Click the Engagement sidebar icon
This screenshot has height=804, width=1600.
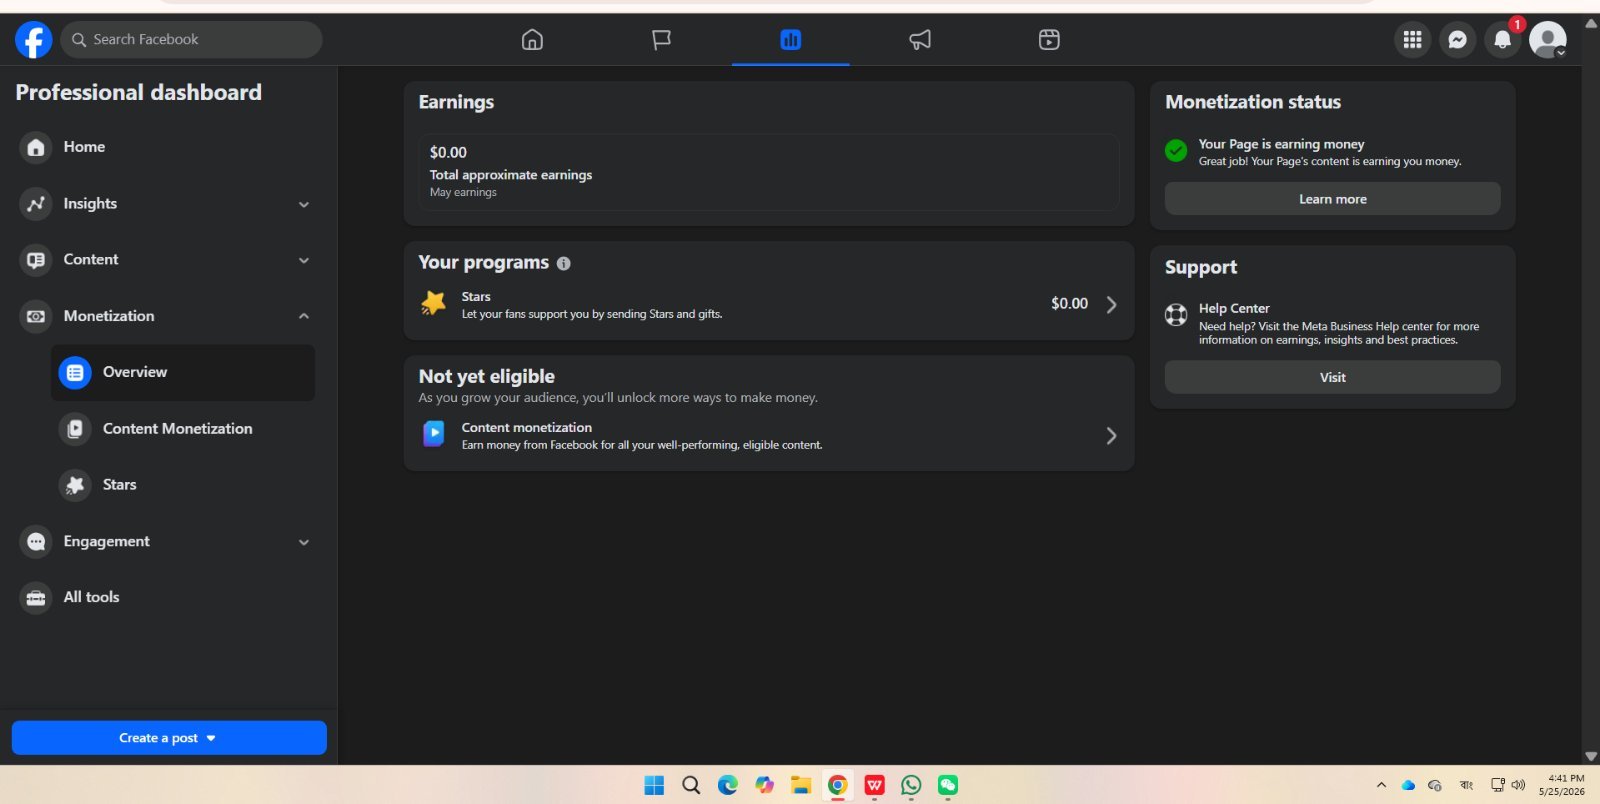pos(36,542)
